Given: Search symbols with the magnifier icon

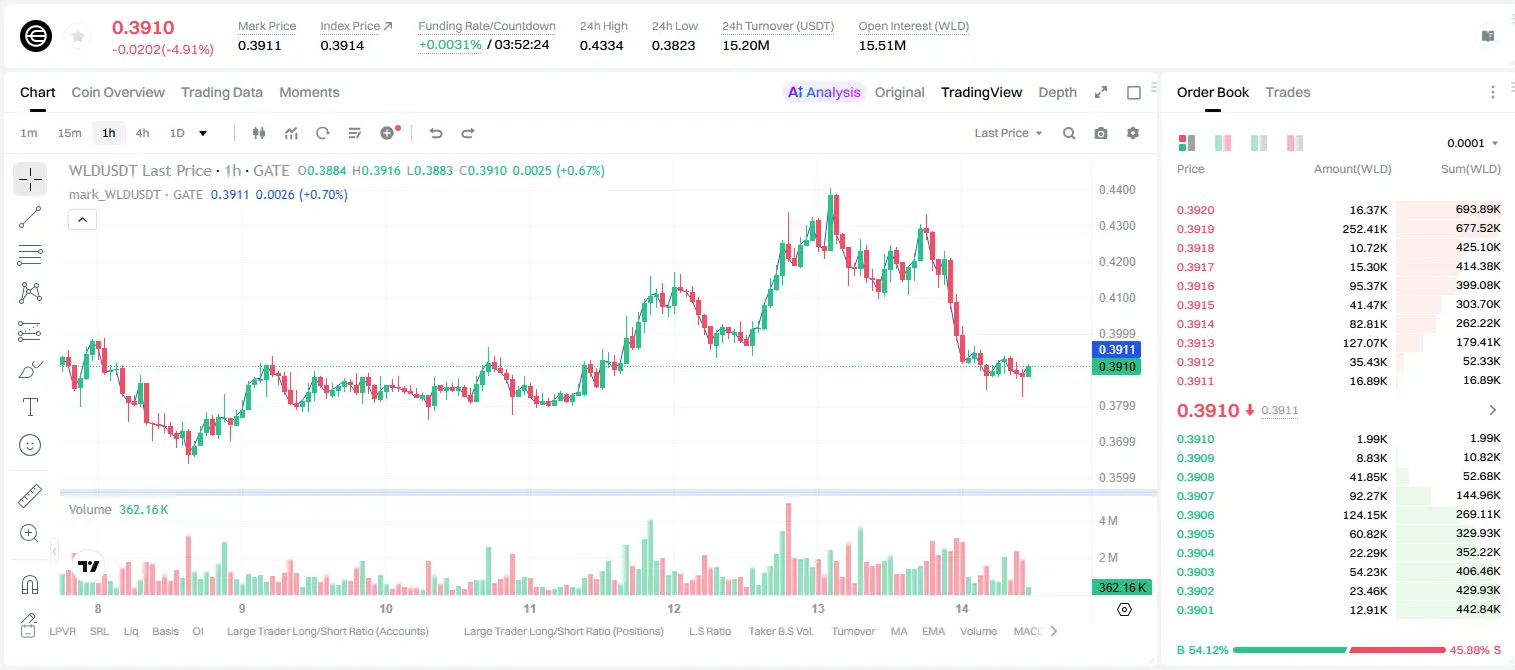Looking at the screenshot, I should point(1069,133).
